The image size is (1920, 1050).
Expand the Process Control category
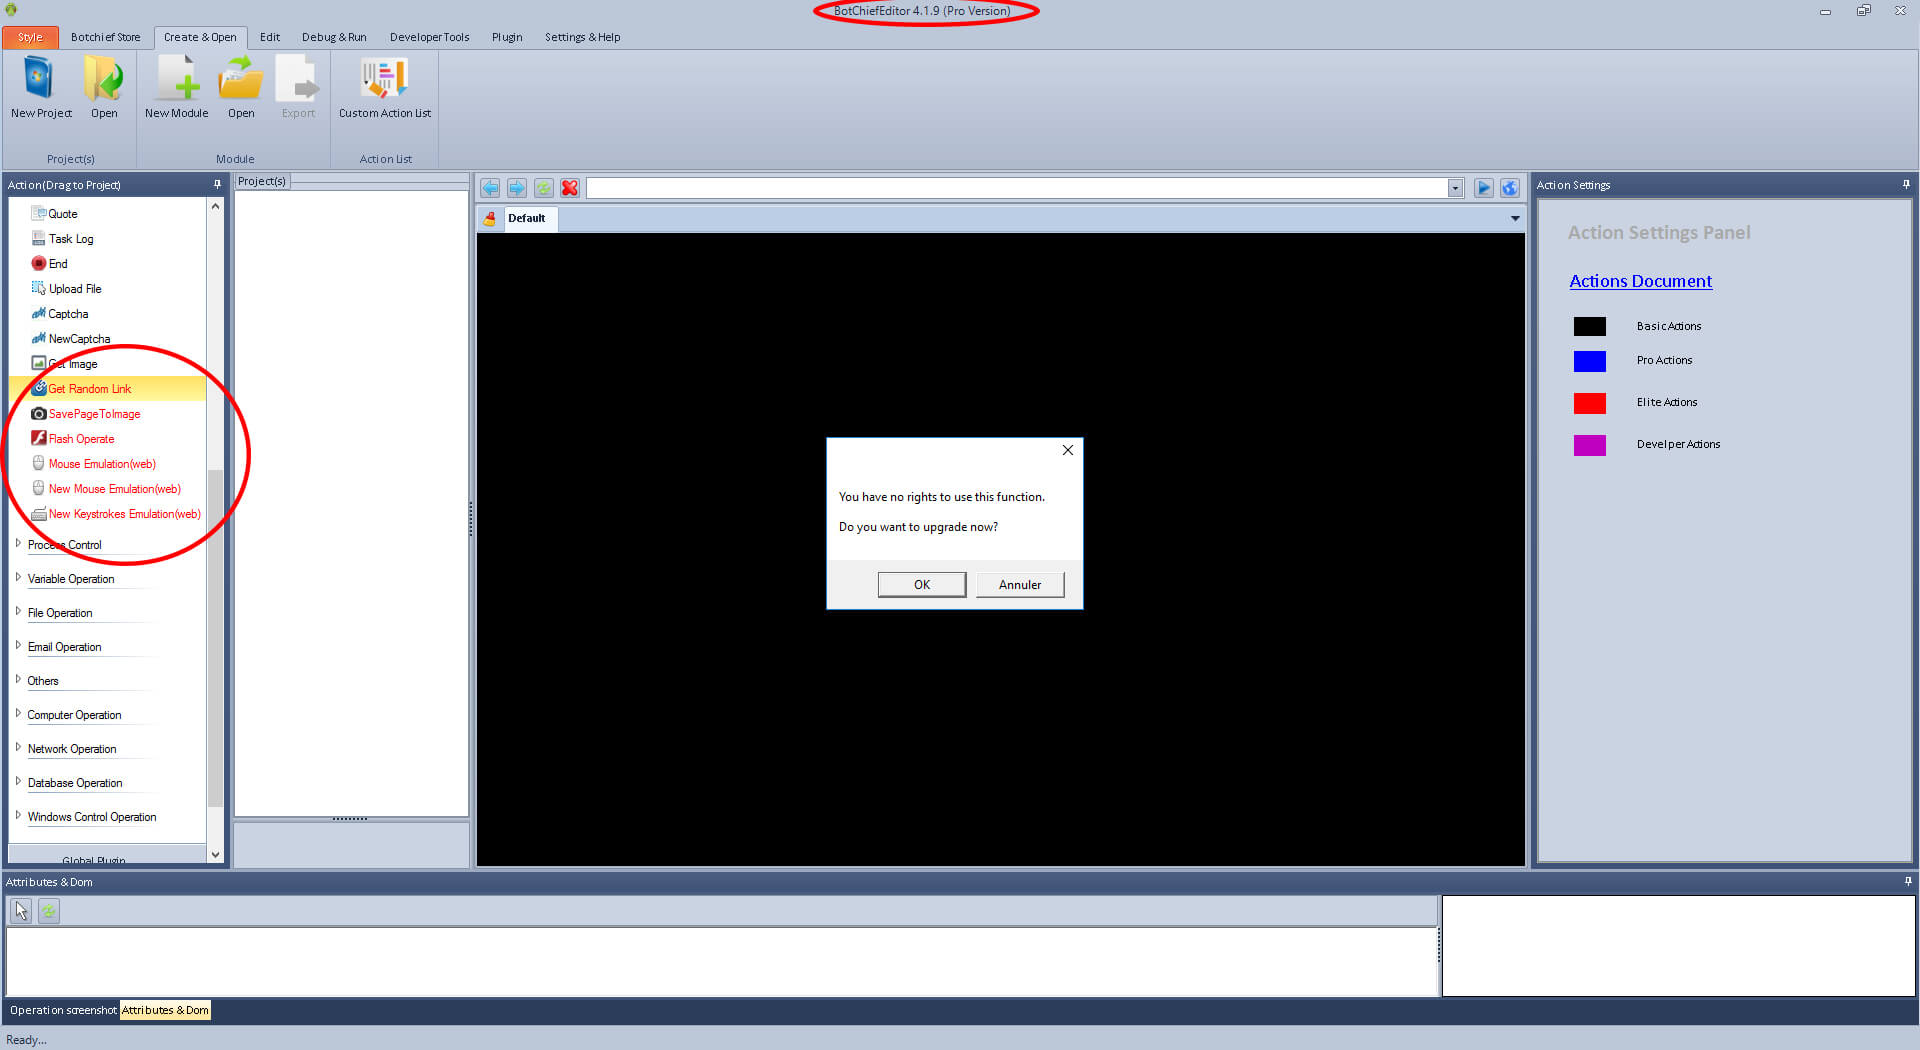pyautogui.click(x=18, y=544)
